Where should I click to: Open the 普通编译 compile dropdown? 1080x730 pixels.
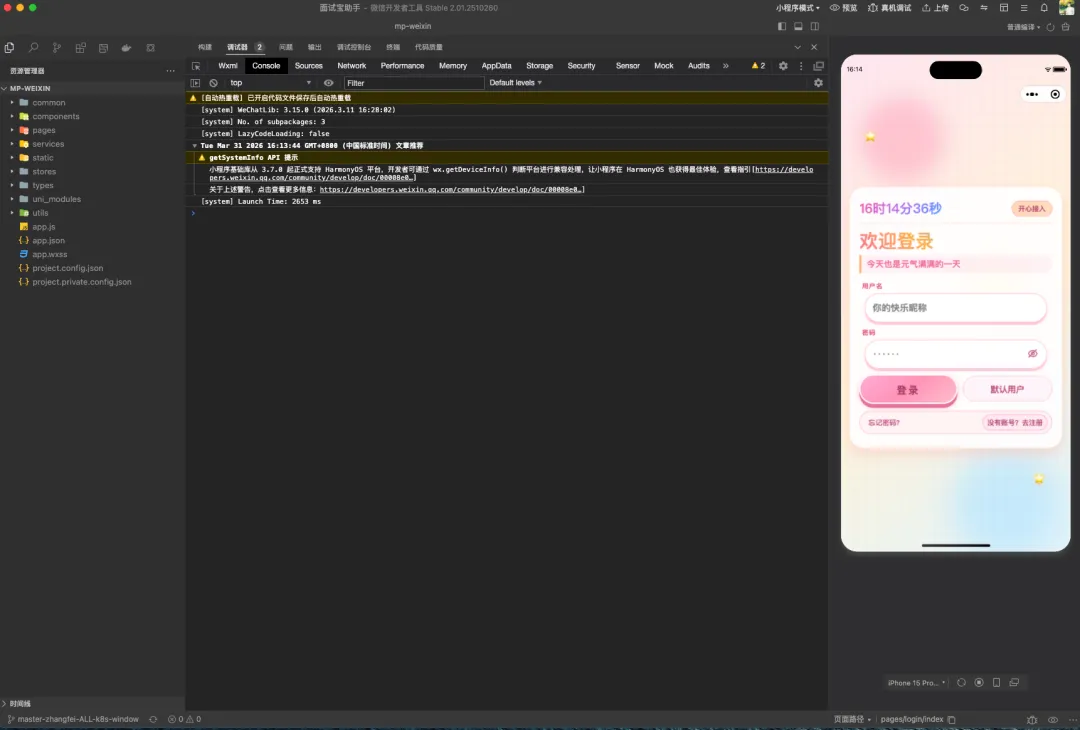tap(1024, 27)
